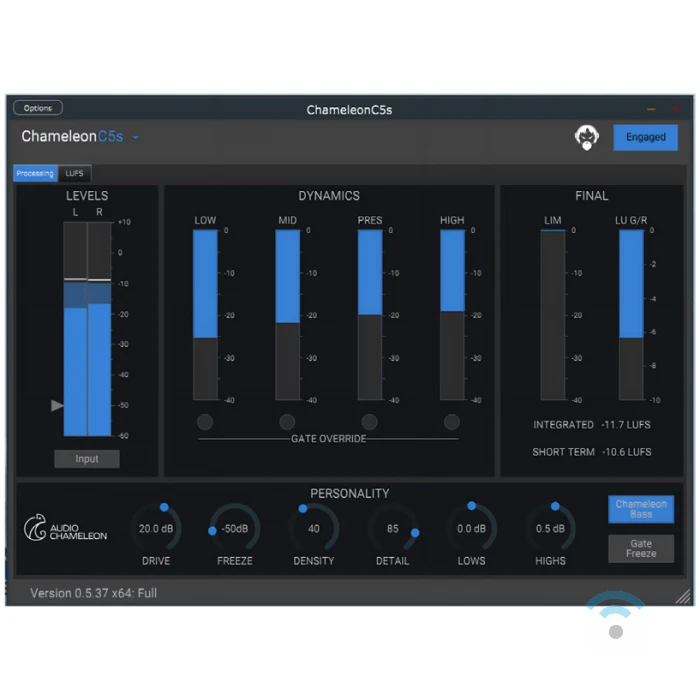This screenshot has height=700, width=700.
Task: Click the Input button under Levels
Action: pos(87,459)
